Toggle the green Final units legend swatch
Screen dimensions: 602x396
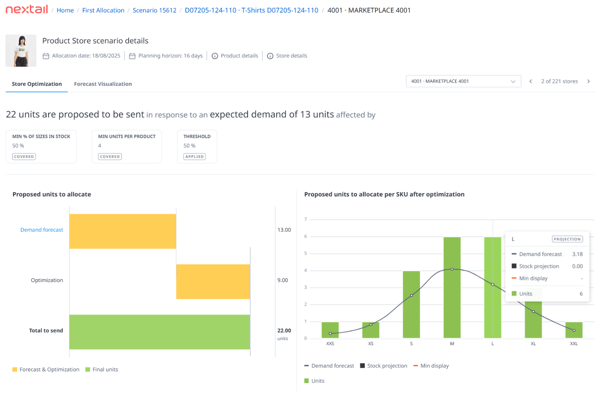pyautogui.click(x=88, y=369)
